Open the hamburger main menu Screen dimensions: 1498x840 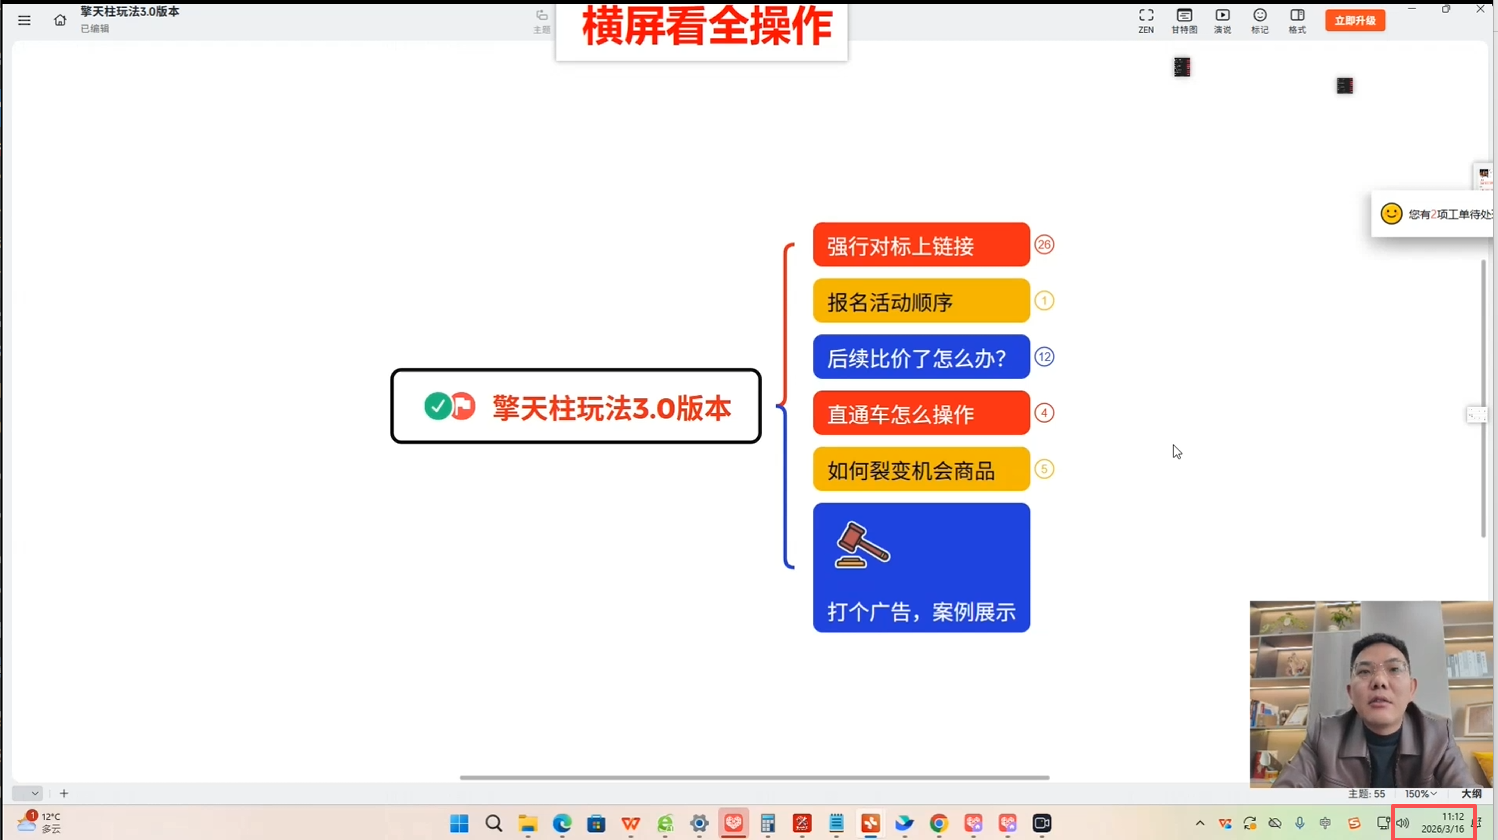[24, 20]
